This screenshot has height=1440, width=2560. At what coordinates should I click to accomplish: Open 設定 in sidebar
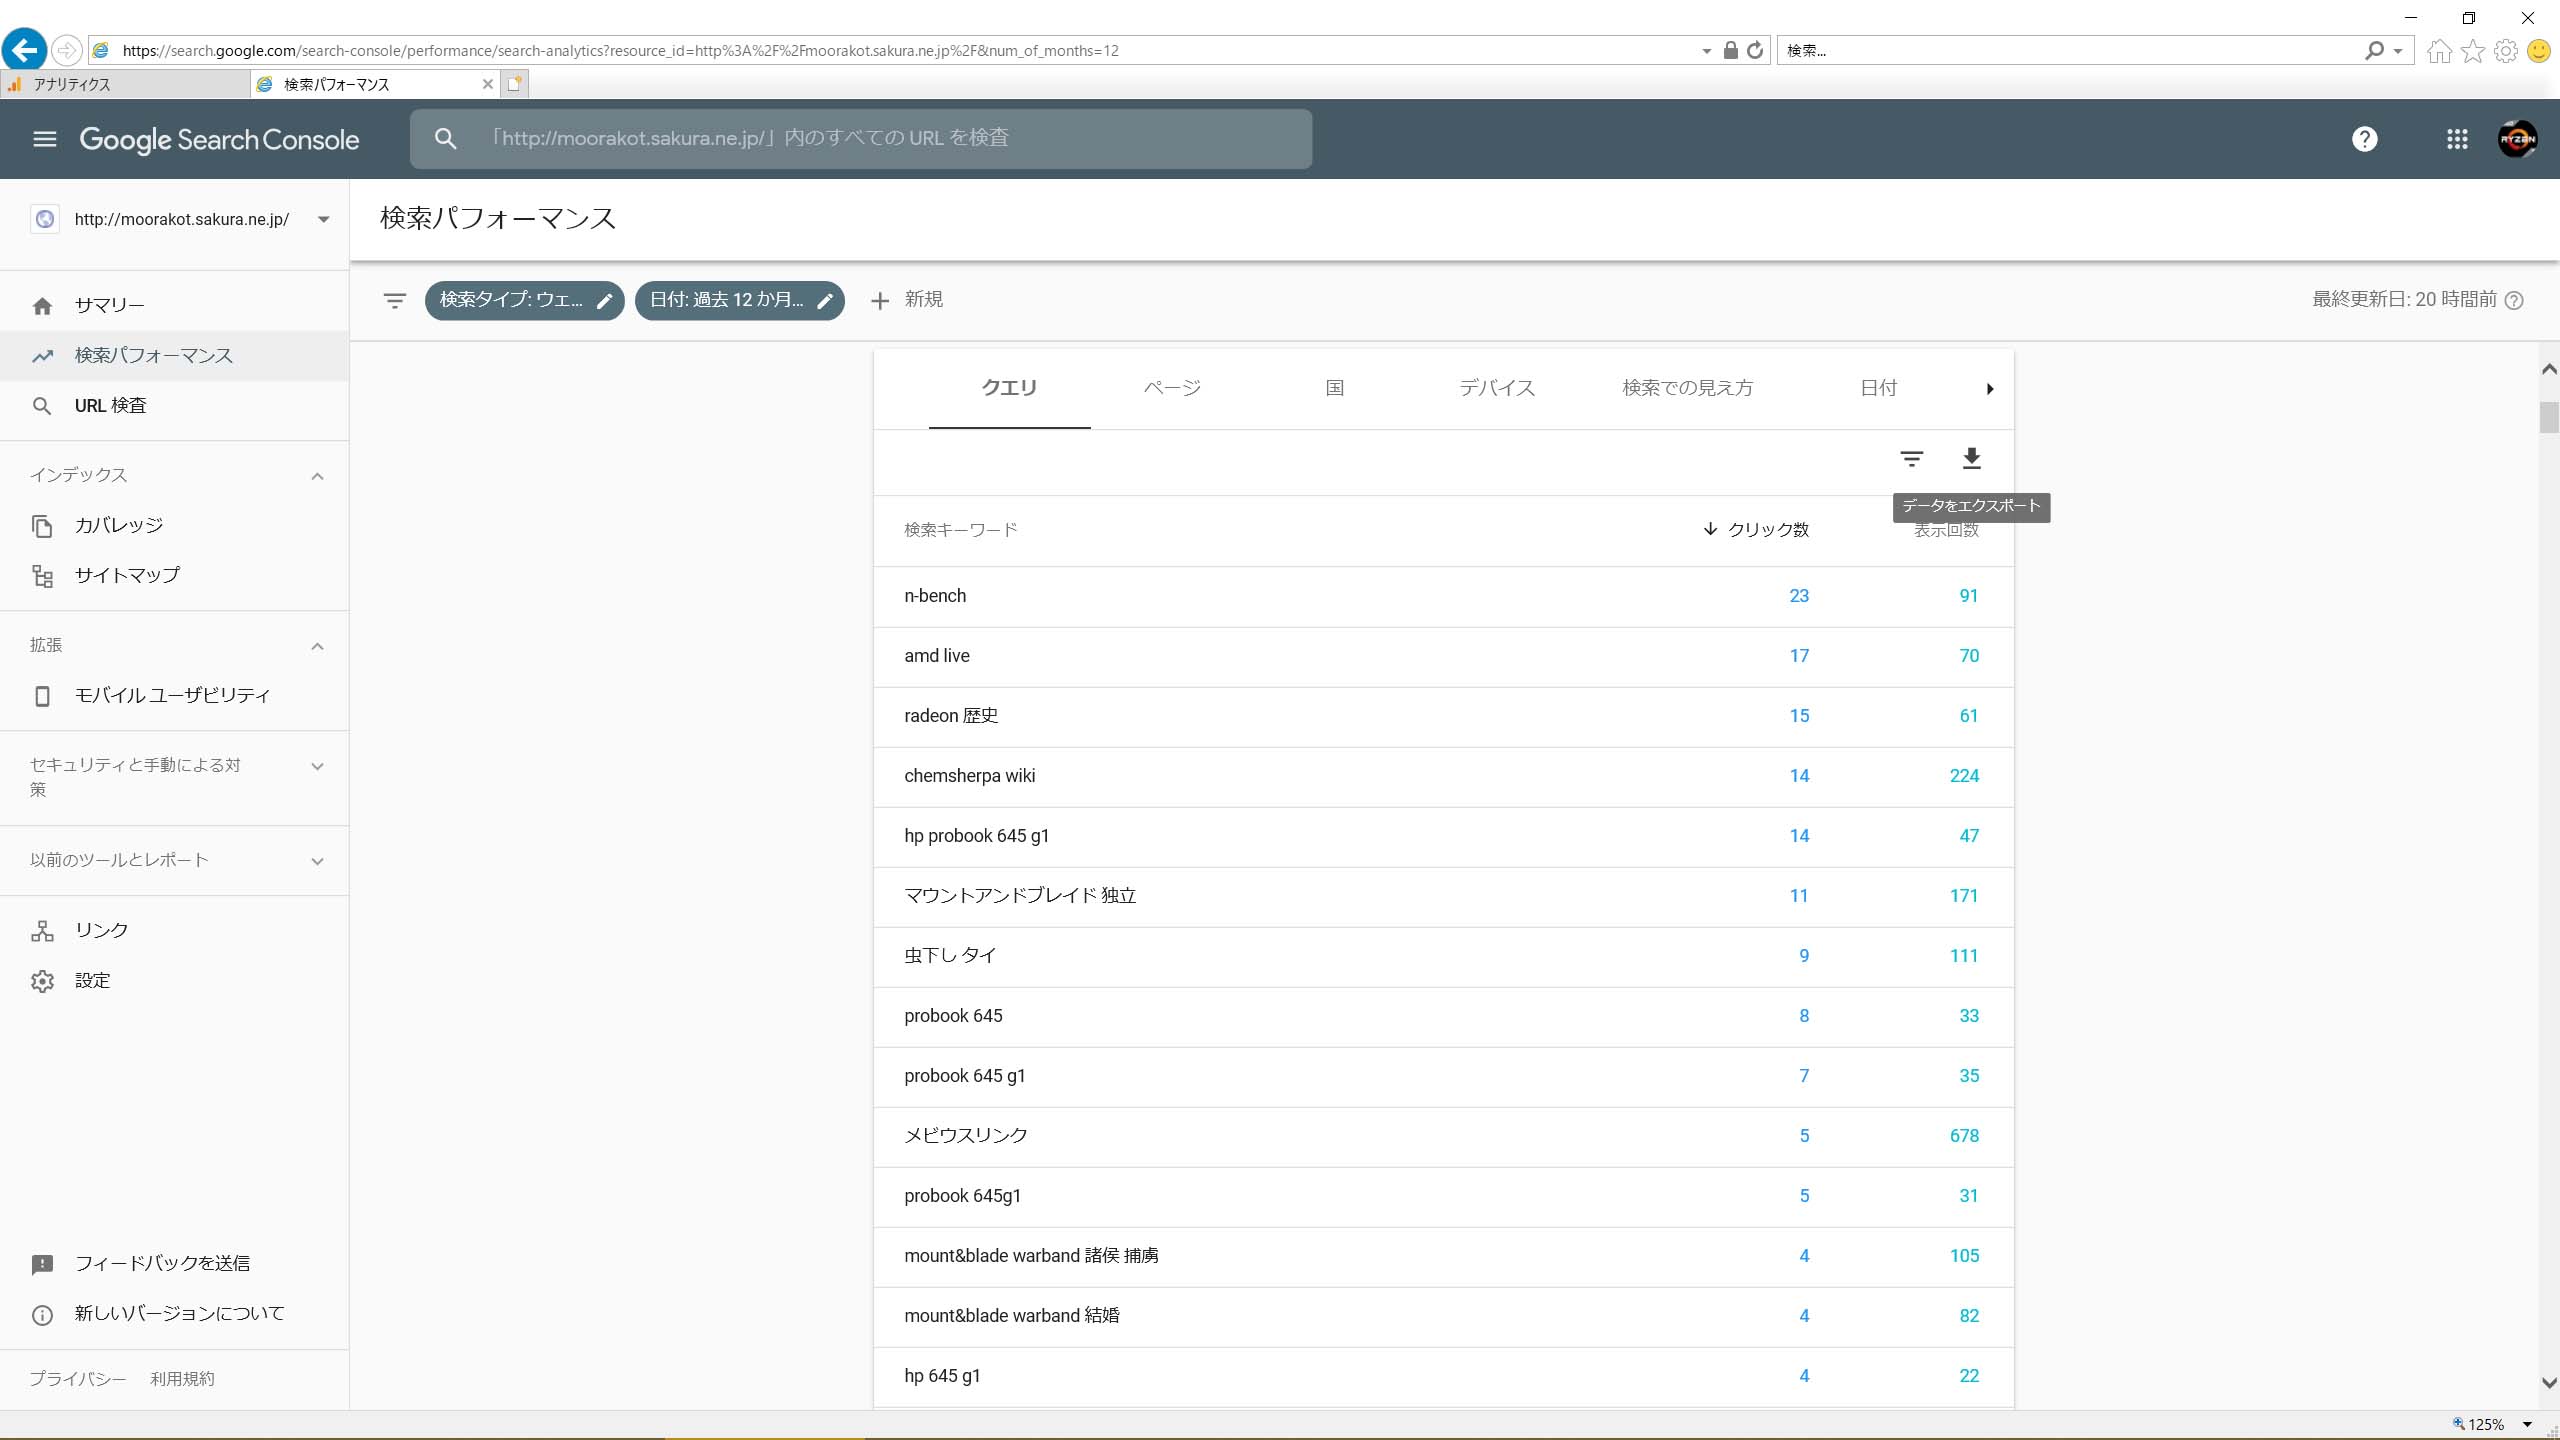pos(174,981)
